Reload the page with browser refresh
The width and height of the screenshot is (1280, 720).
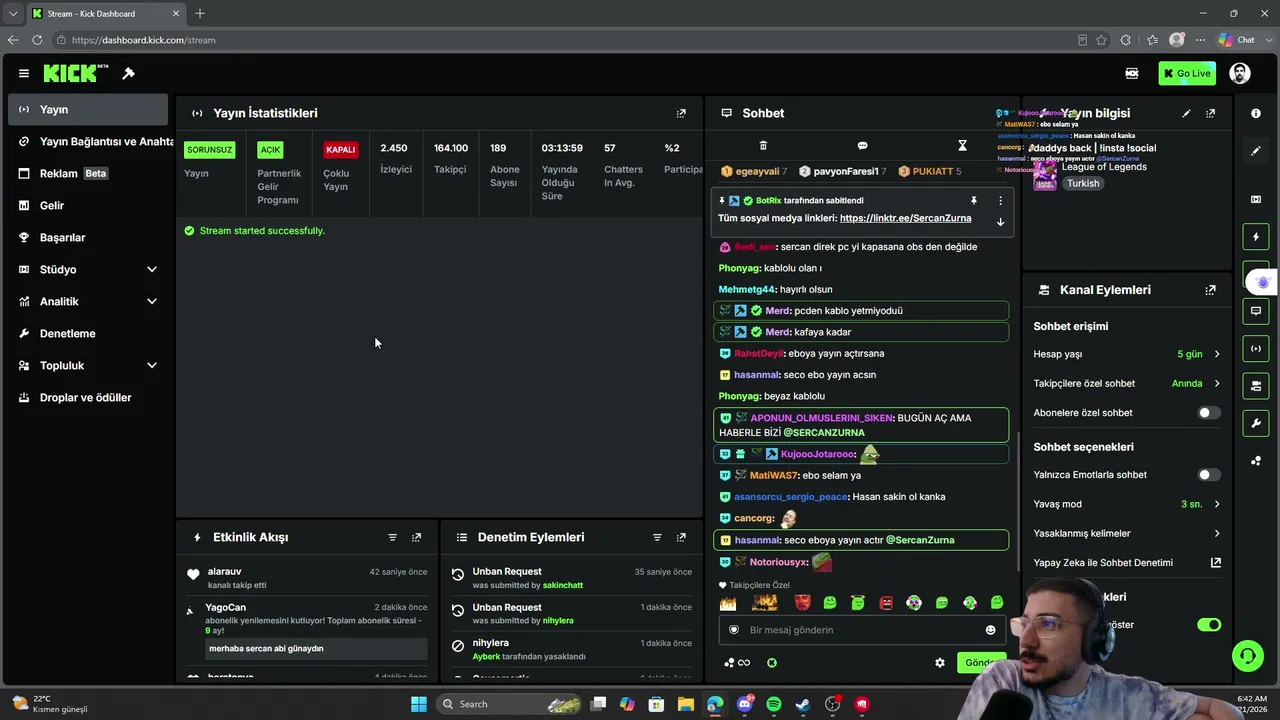[x=37, y=40]
